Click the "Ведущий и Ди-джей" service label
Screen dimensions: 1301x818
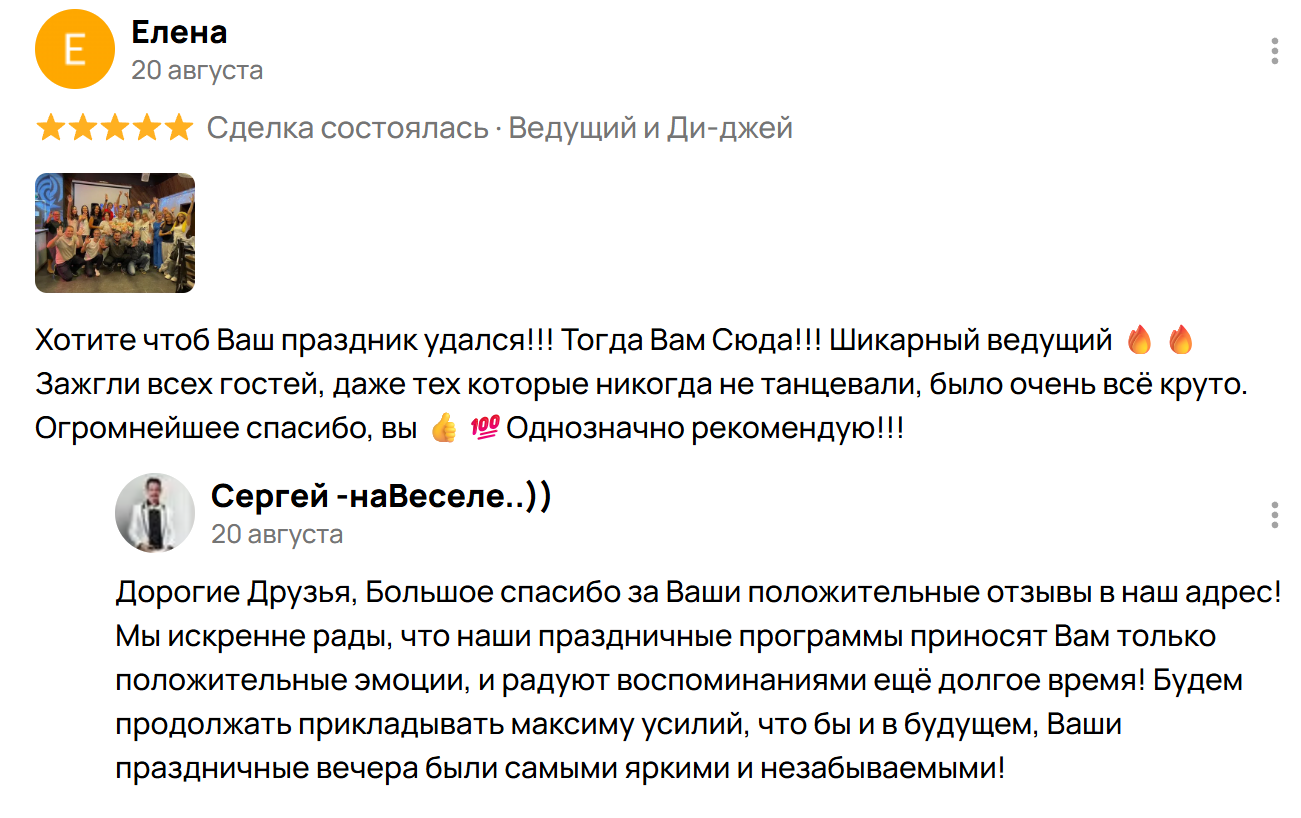(650, 128)
